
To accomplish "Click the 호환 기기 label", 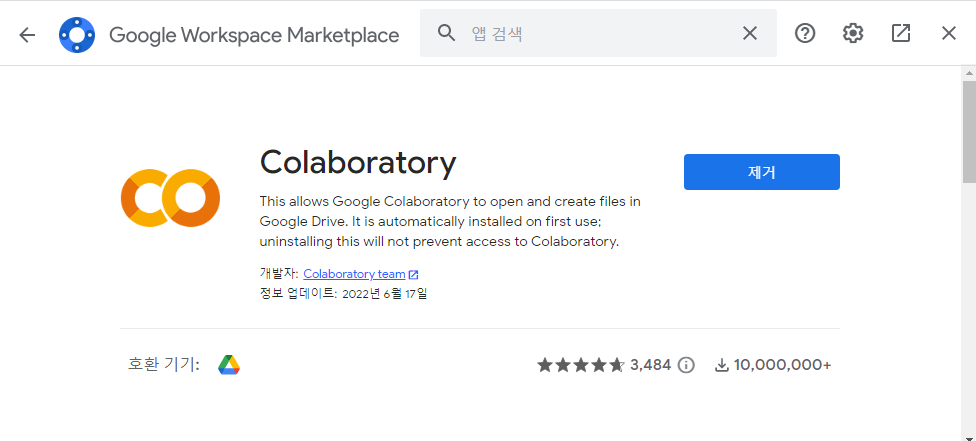I will [164, 364].
